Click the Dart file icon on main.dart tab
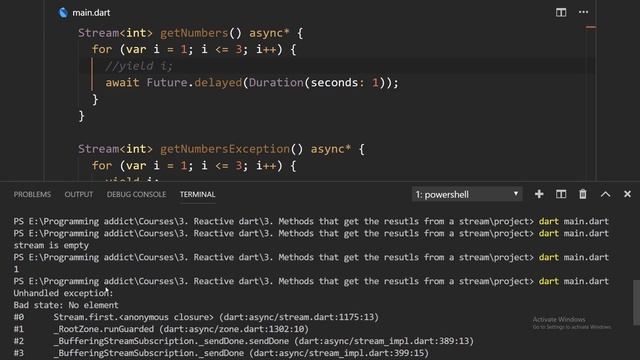 (63, 13)
